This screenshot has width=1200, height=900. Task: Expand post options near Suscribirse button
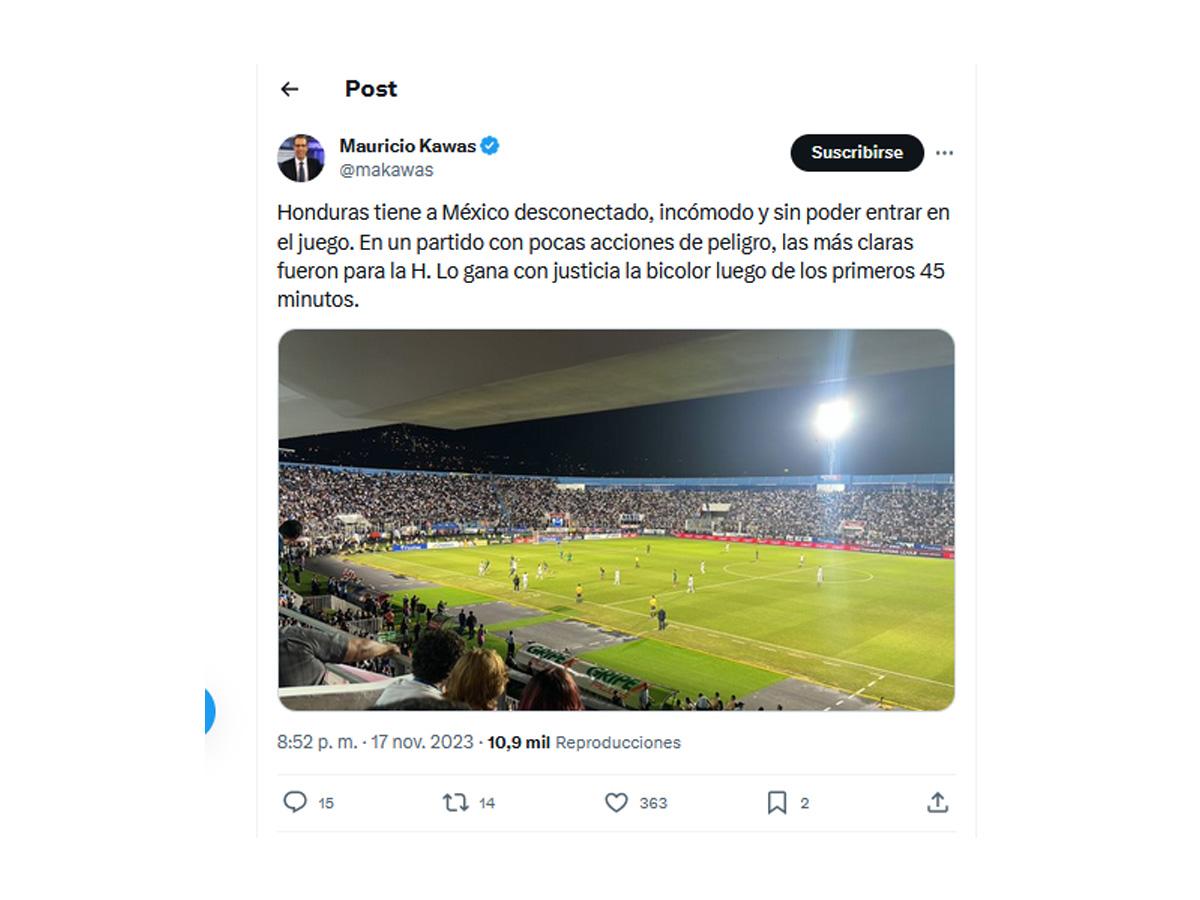tap(944, 153)
